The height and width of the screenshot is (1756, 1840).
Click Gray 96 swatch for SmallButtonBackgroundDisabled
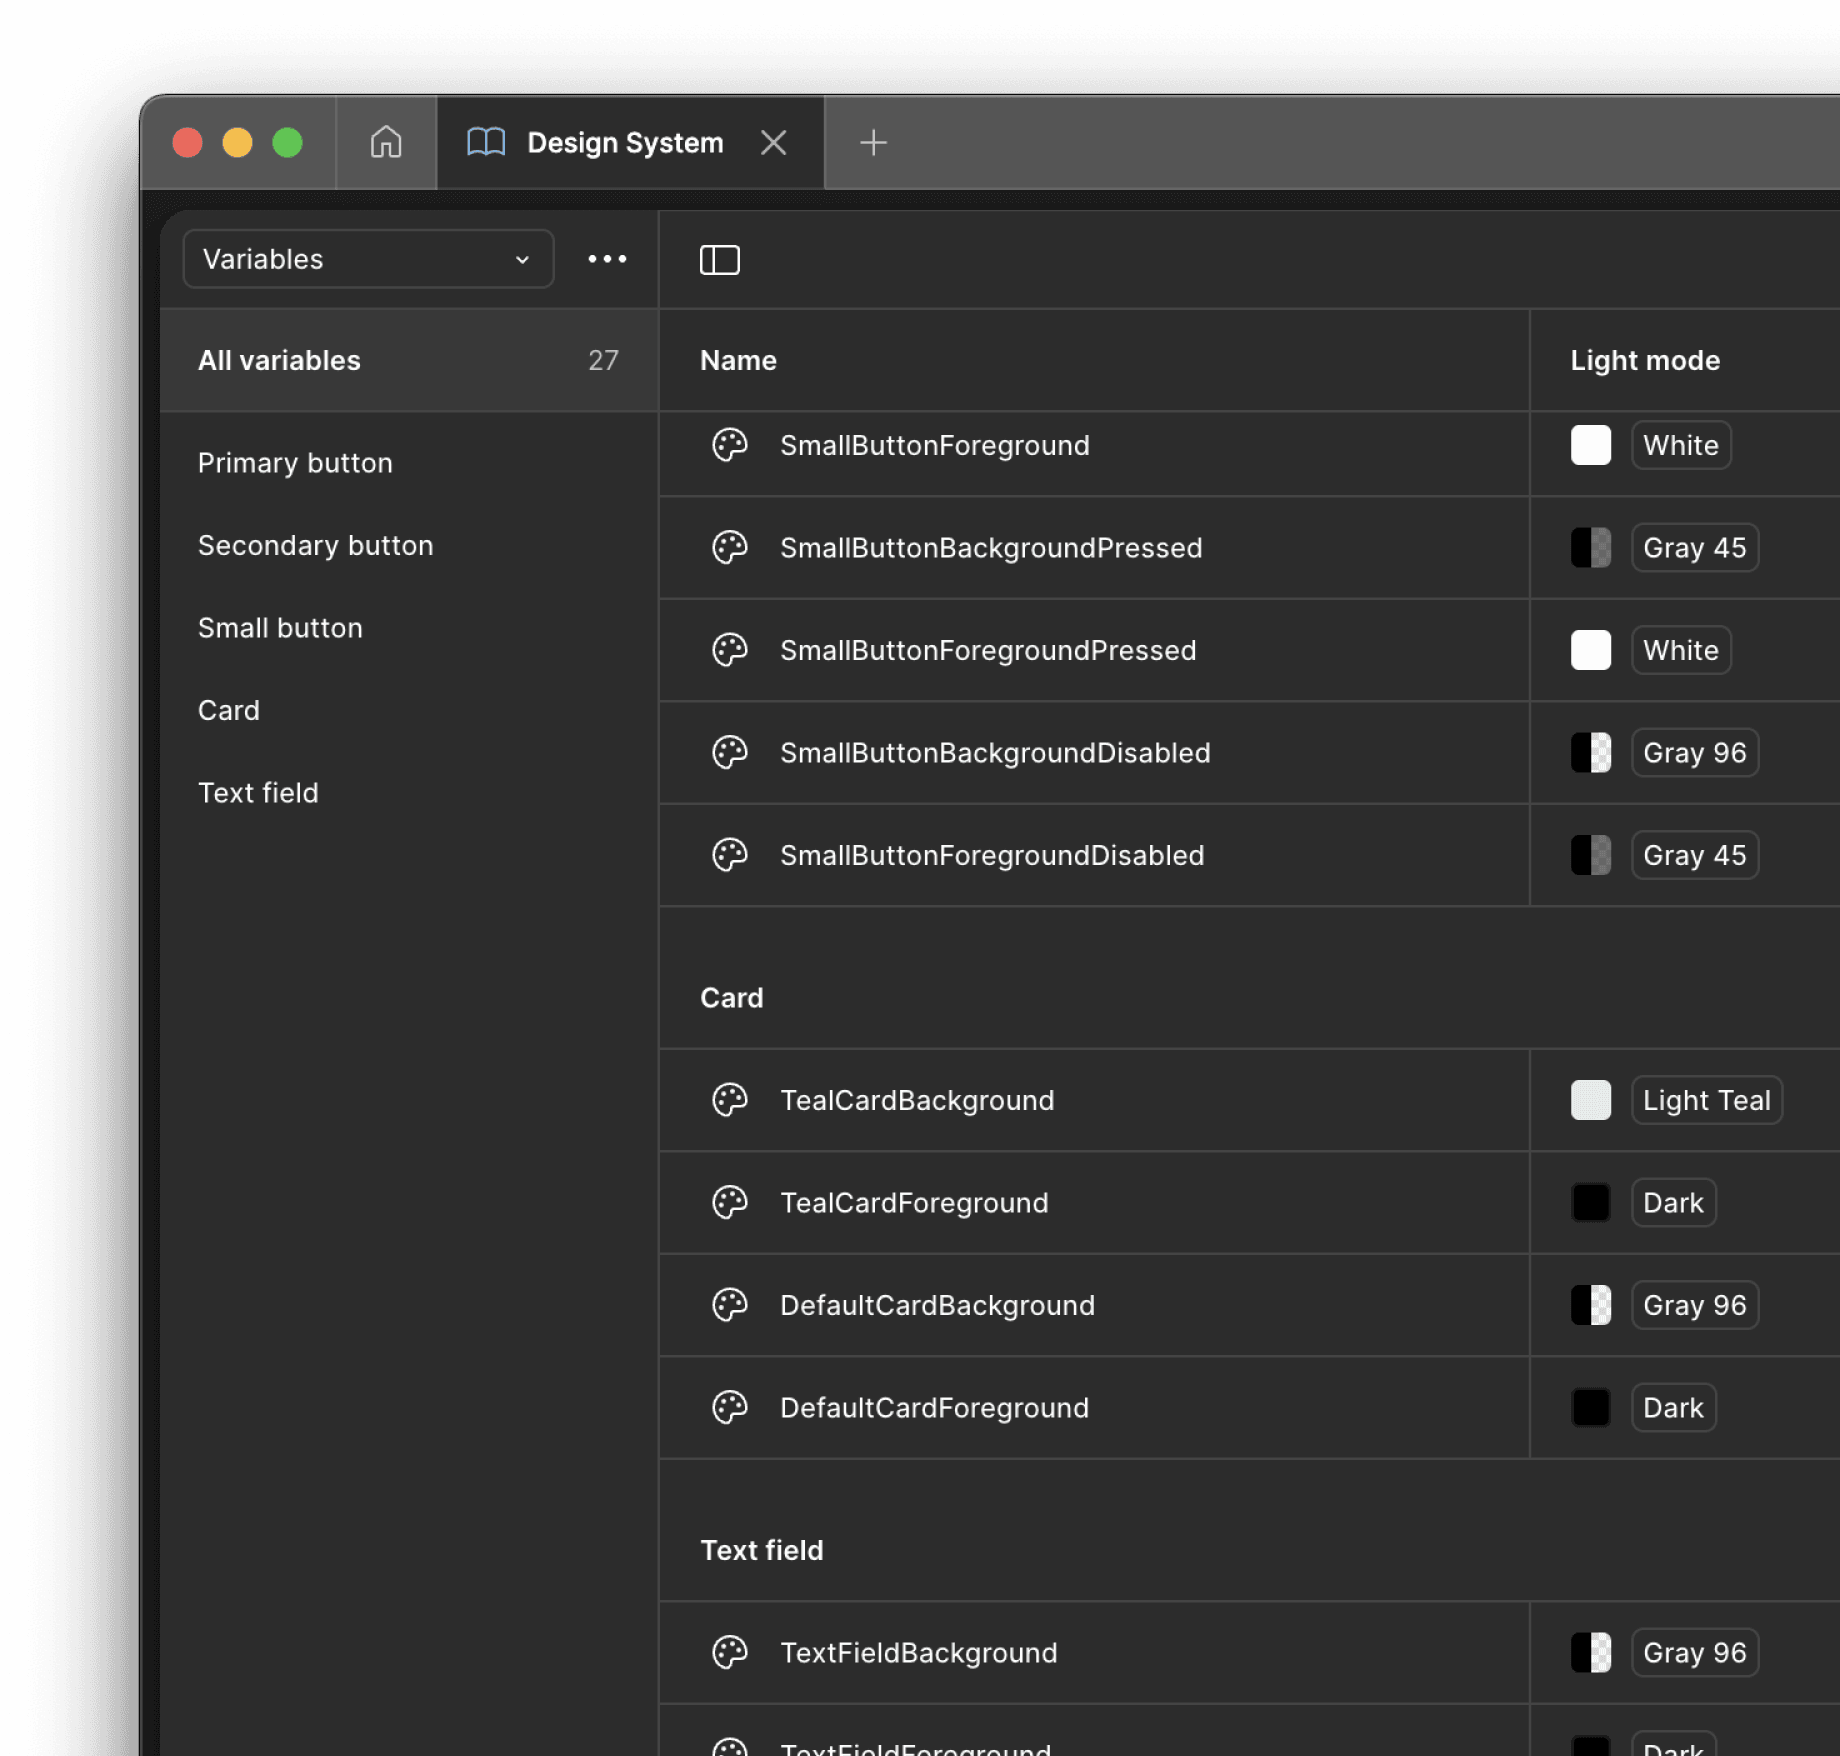coord(1590,752)
